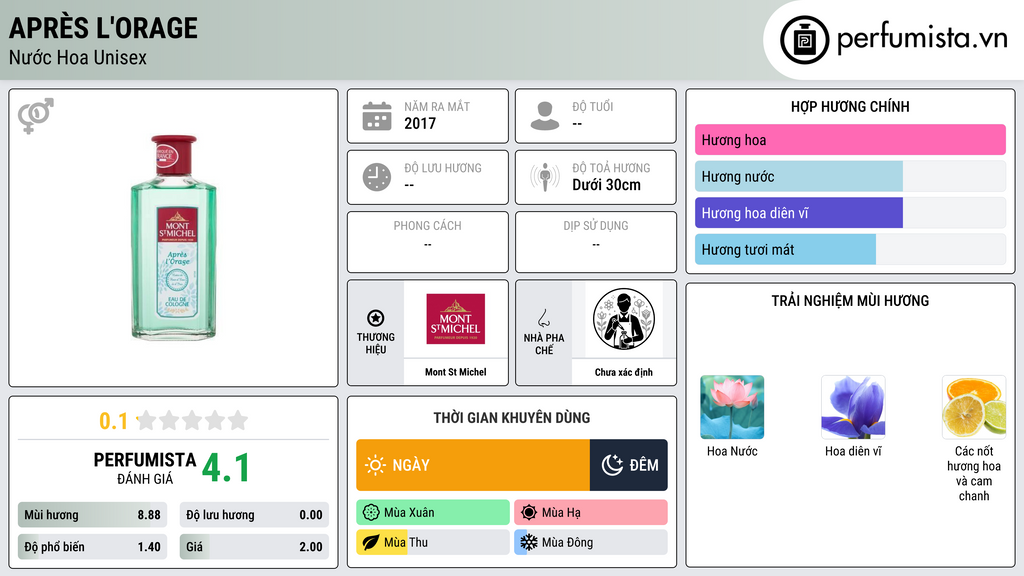Click the unisex gender symbol icon
1024x576 pixels.
pos(35,116)
